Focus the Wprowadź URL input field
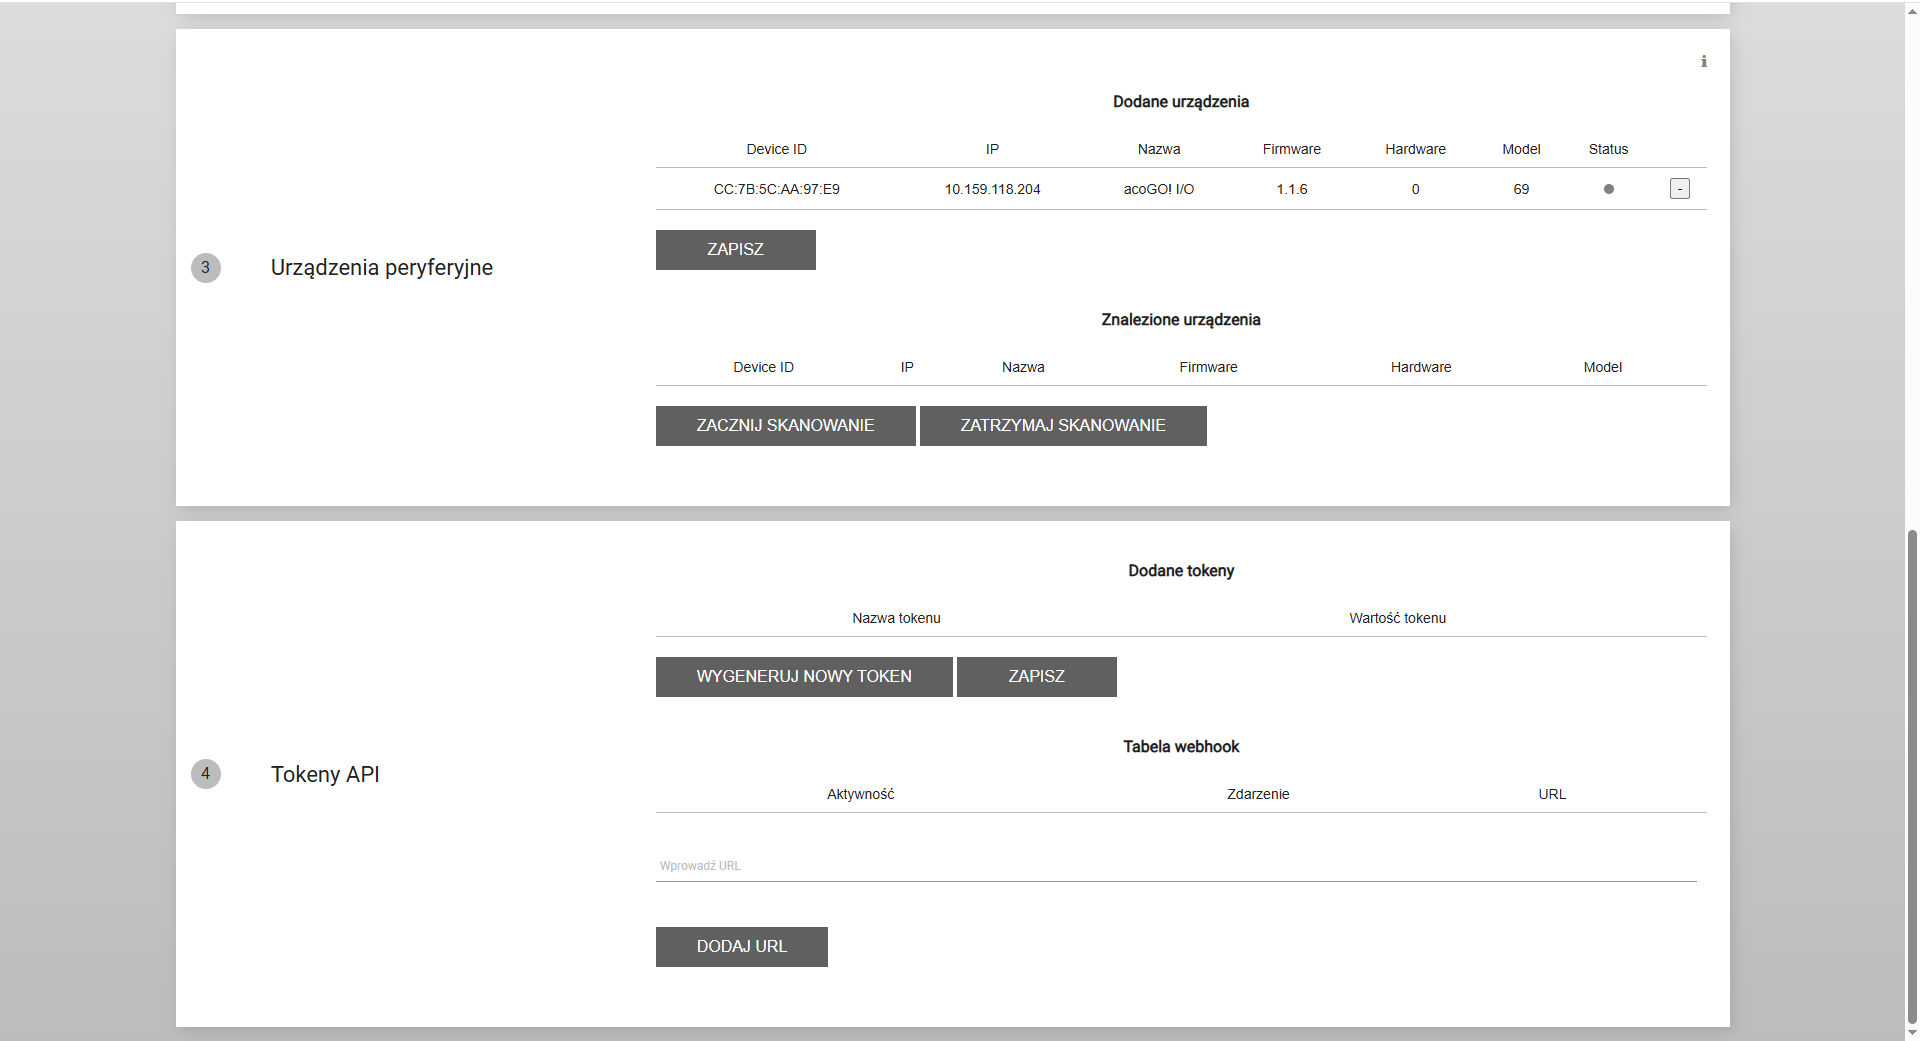 tap(1175, 866)
